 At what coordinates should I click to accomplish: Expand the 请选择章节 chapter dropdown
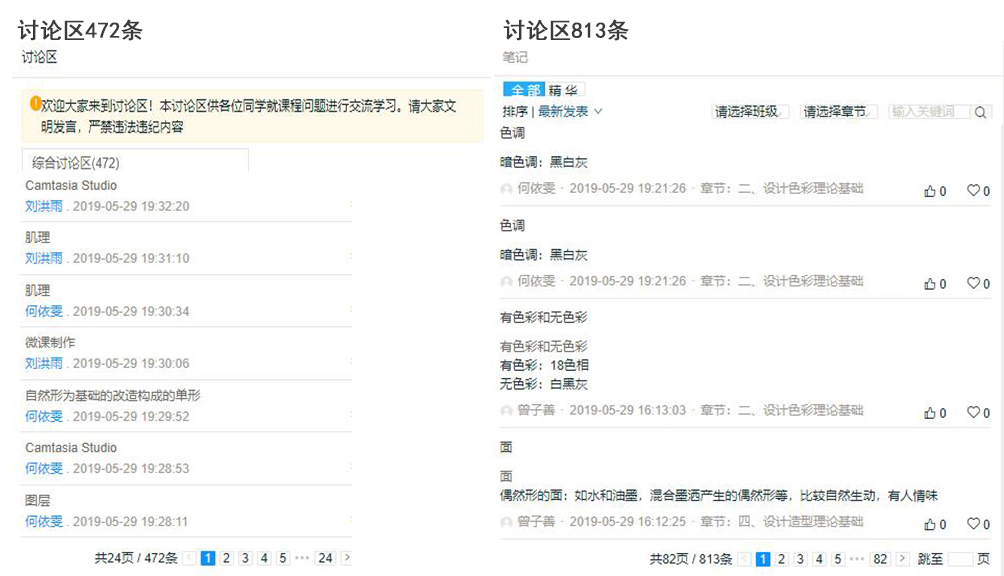[x=840, y=112]
